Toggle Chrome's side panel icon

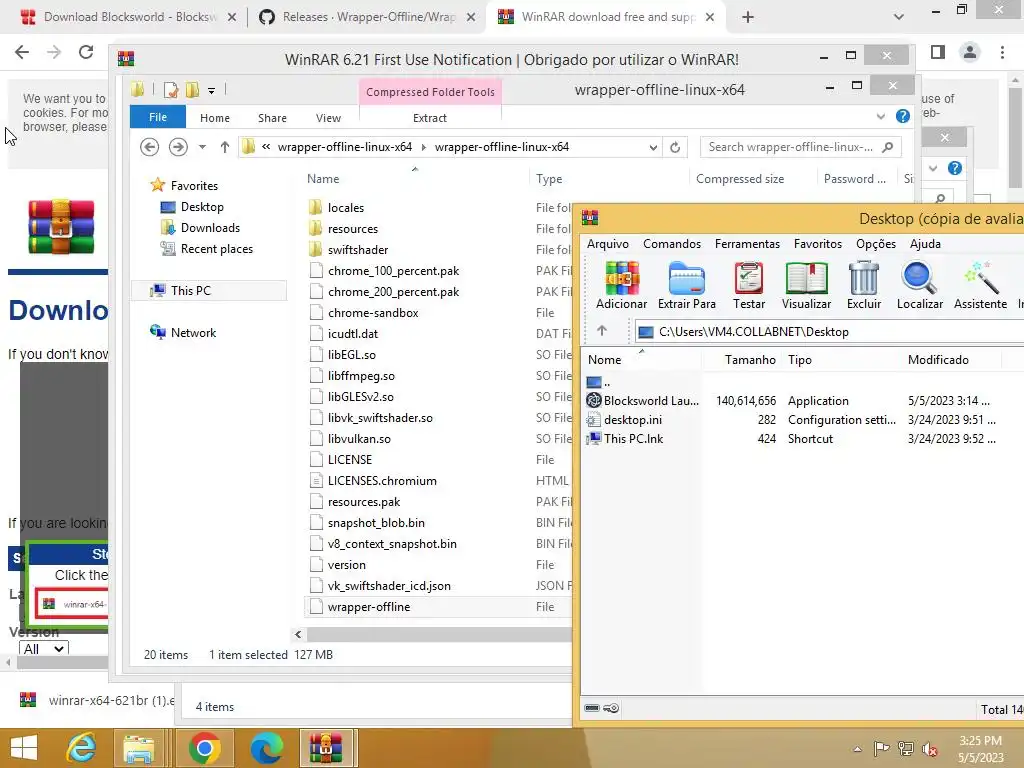point(938,52)
